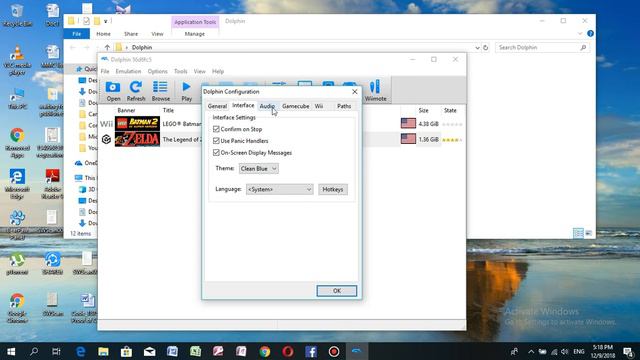640x360 pixels.
Task: Open the Manage tab under Application Tools
Action: [195, 34]
